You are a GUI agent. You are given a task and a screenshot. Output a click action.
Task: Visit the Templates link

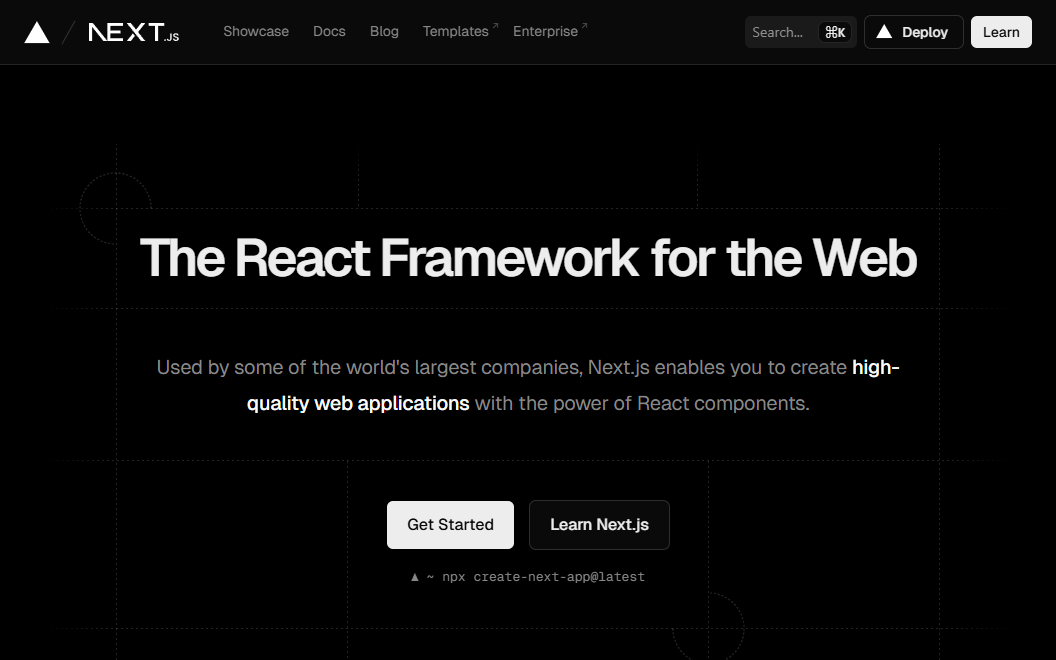tap(455, 32)
